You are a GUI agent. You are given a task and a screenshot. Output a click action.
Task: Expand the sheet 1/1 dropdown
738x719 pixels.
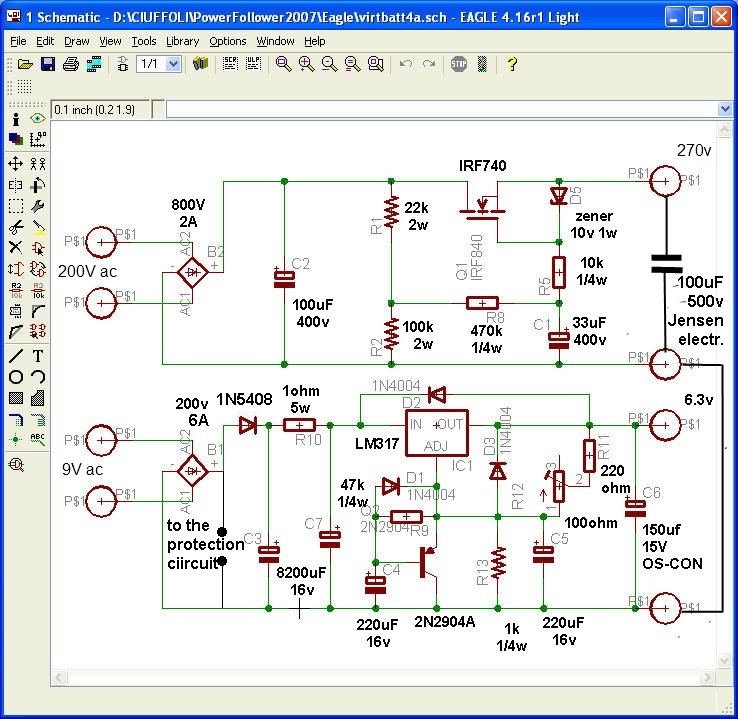(x=173, y=64)
